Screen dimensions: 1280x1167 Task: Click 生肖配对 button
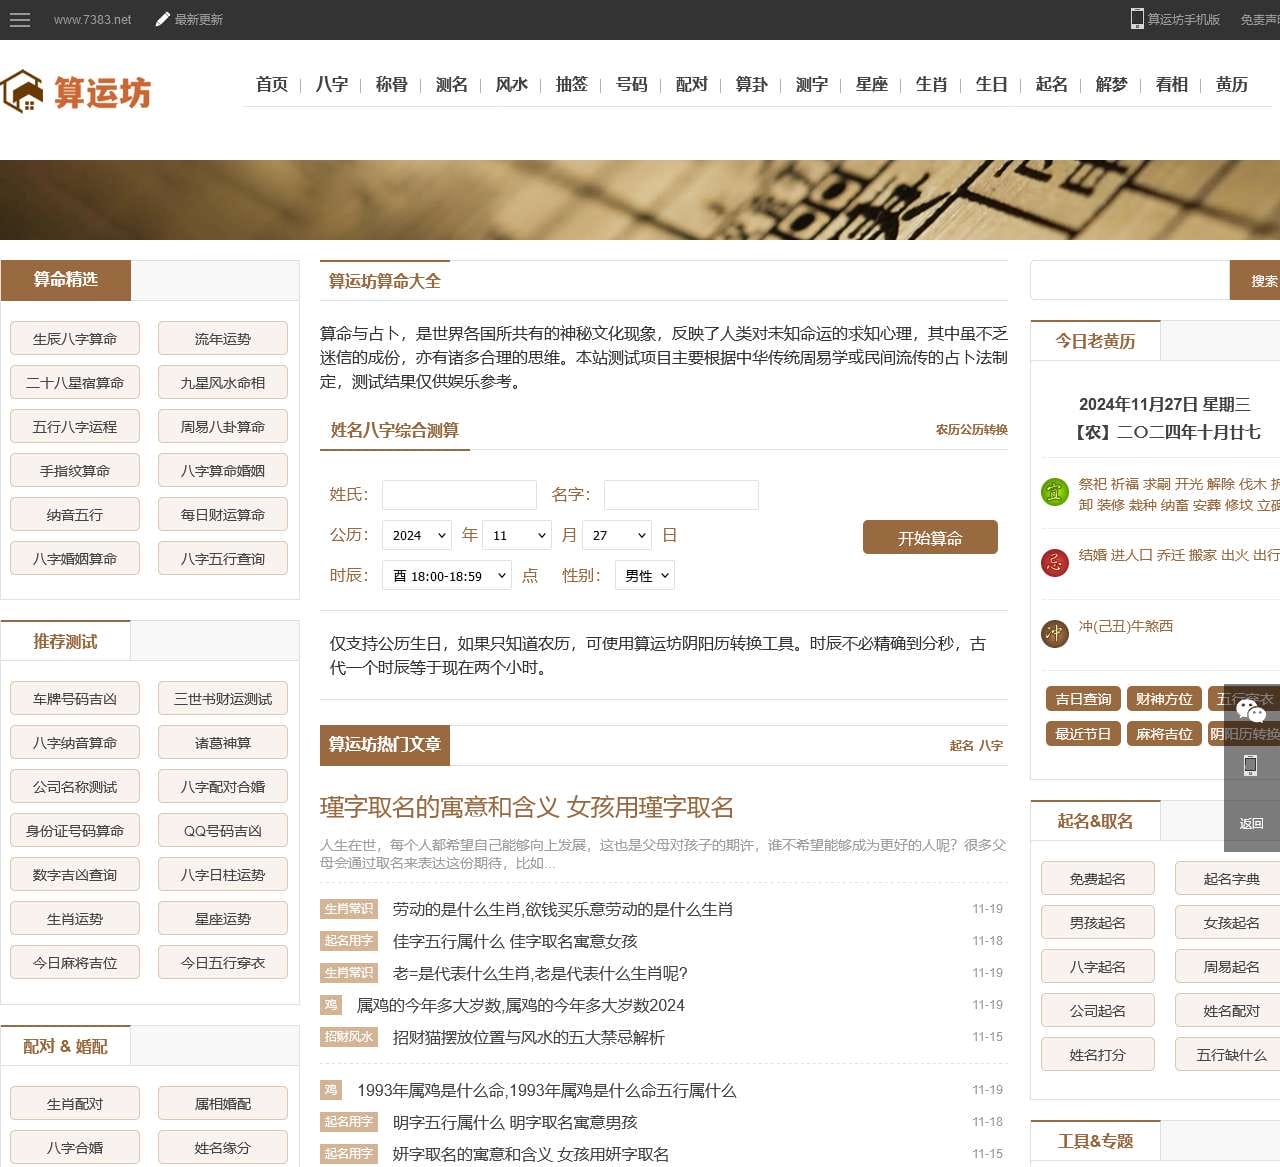[75, 1103]
